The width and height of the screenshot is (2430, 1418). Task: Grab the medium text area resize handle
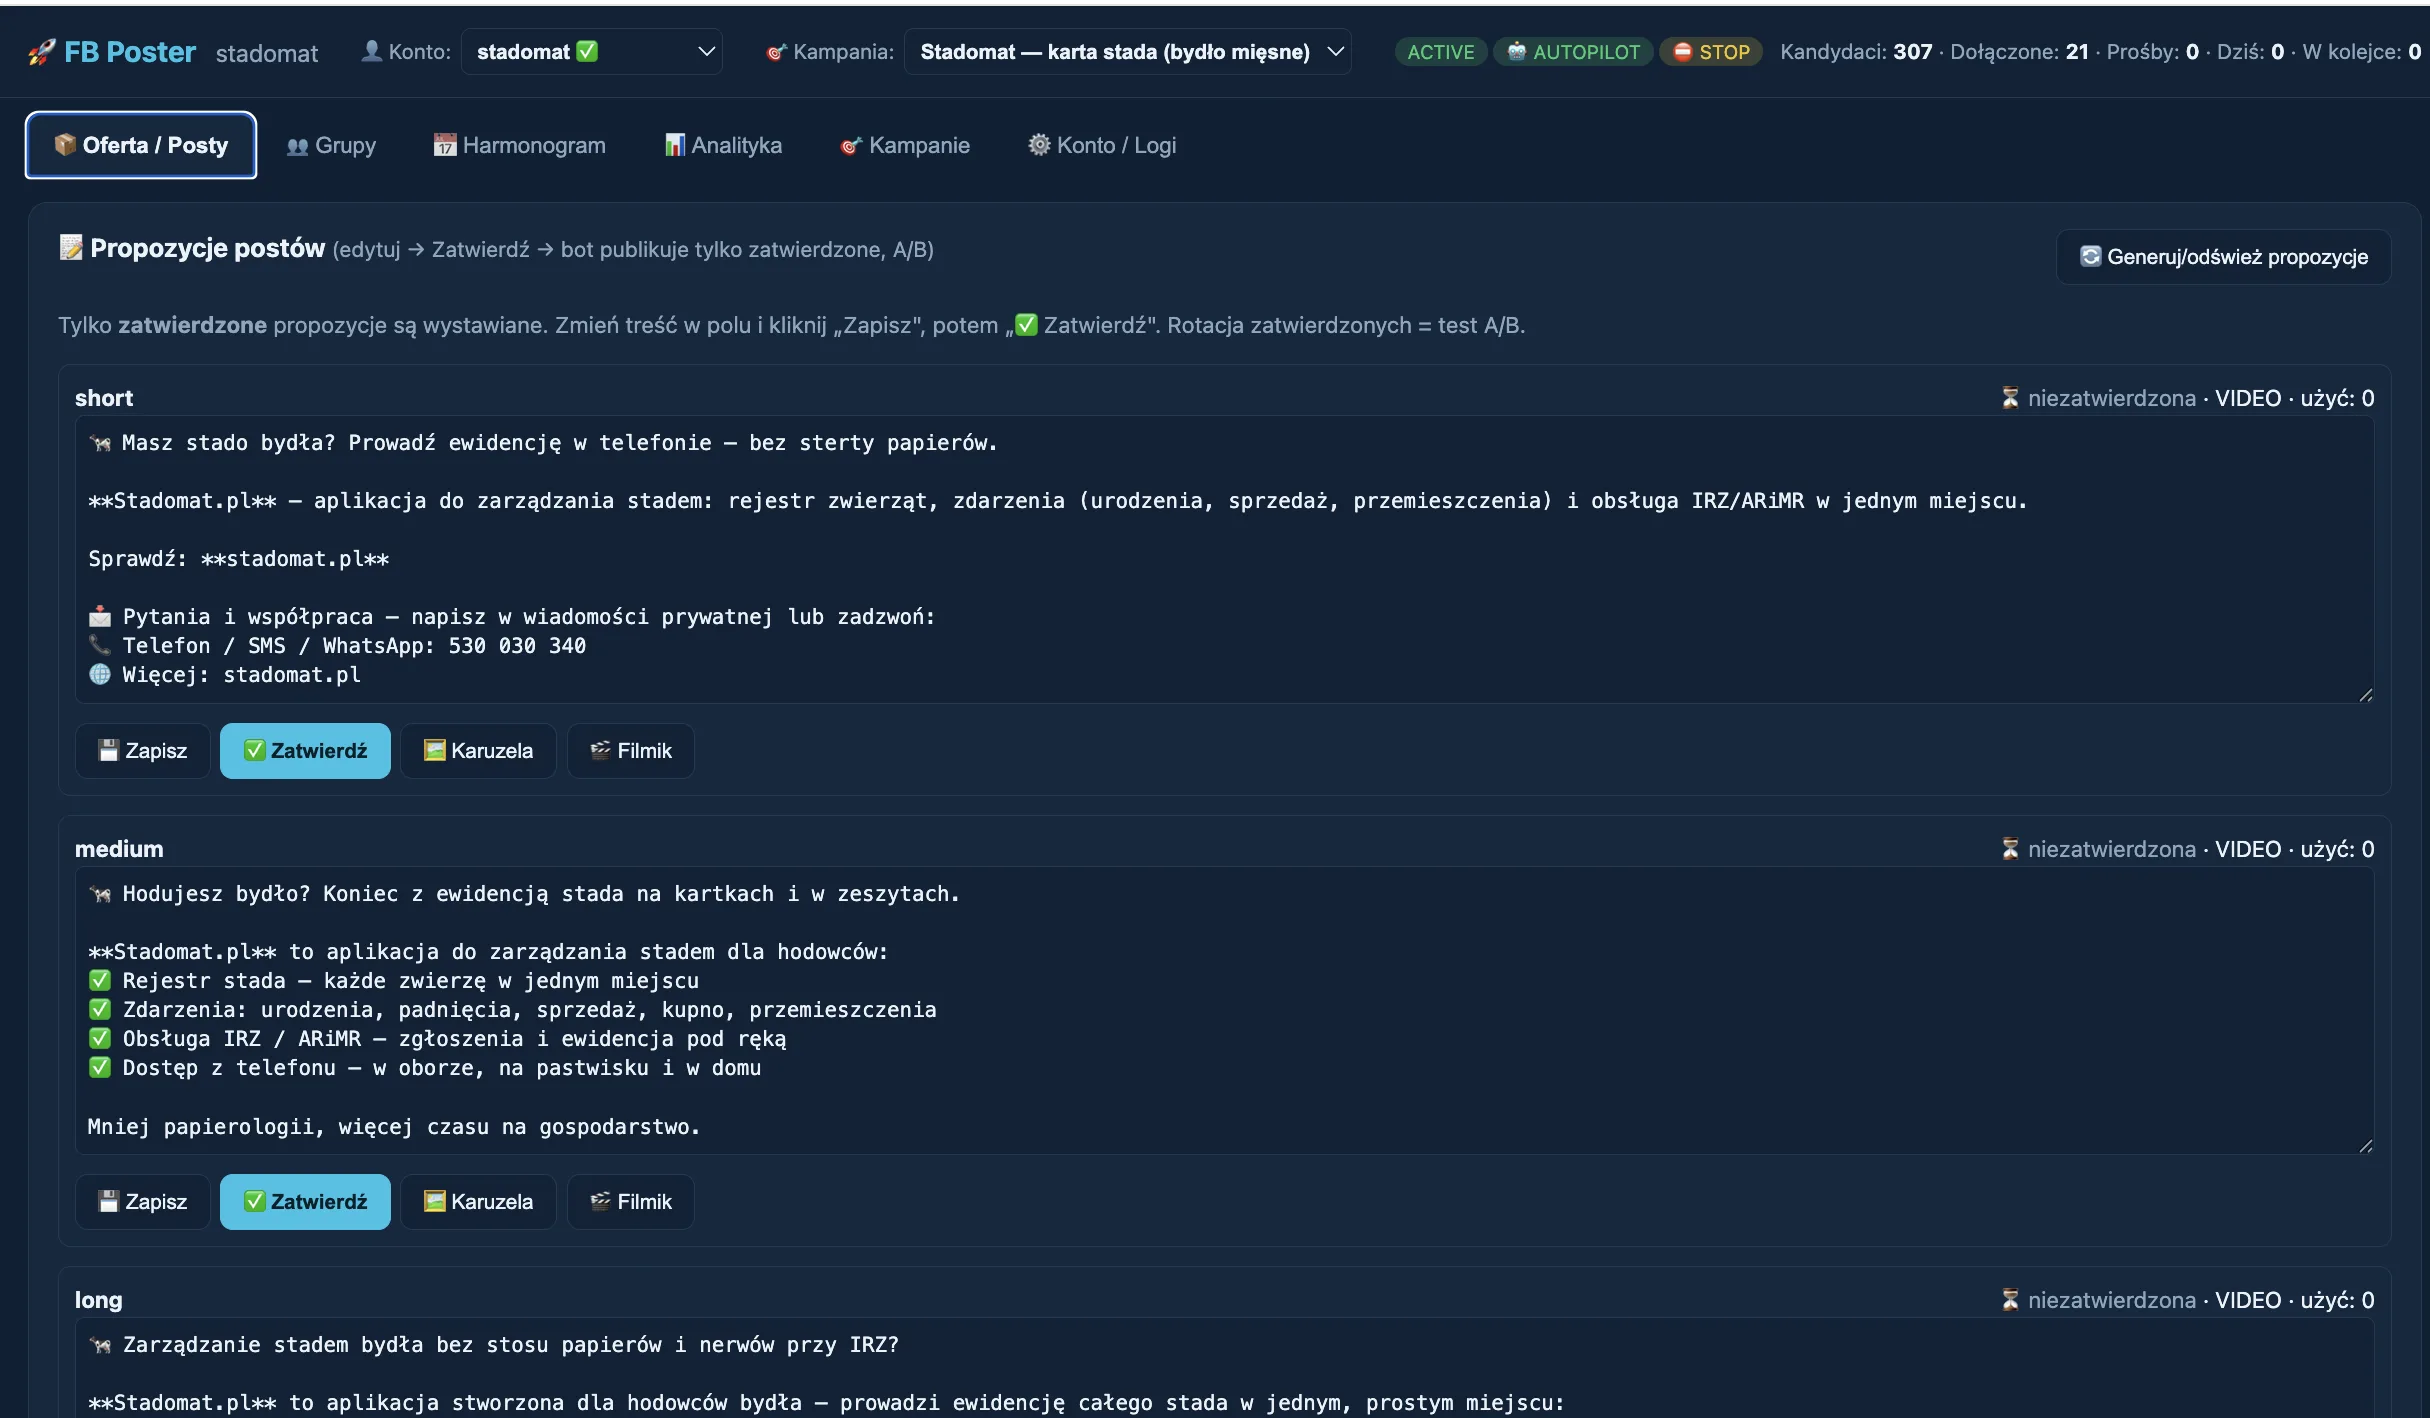coord(2365,1146)
